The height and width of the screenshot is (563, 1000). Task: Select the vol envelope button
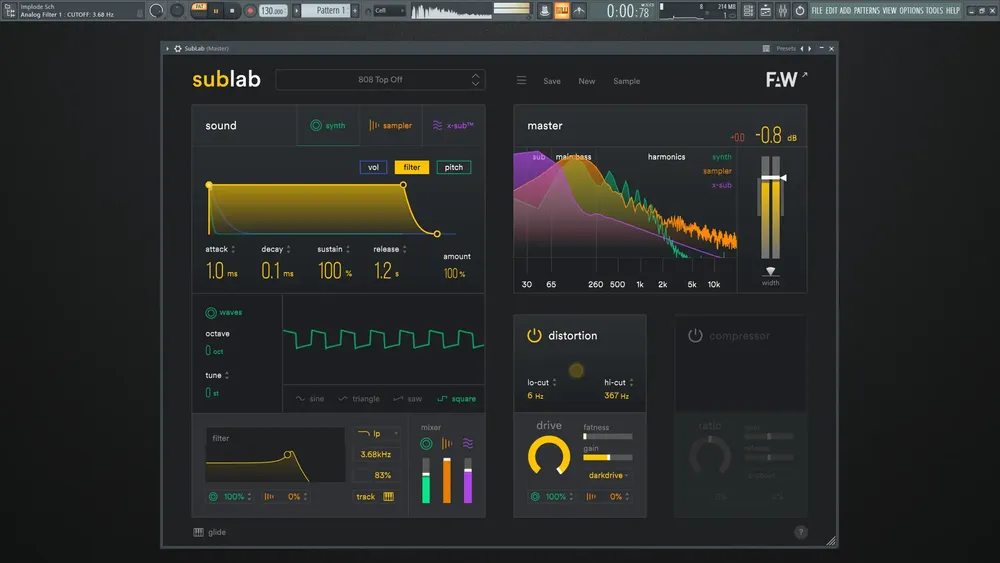373,167
